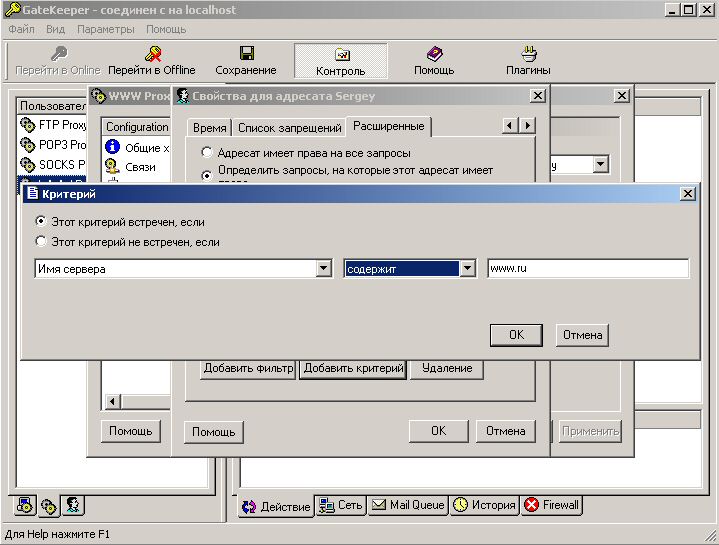719x545 pixels.
Task: Click the Действие tab icon
Action: 249,506
